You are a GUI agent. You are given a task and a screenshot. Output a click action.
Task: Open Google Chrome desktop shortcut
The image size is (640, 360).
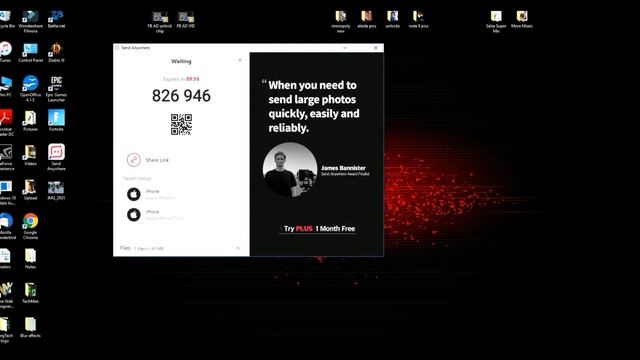30,226
